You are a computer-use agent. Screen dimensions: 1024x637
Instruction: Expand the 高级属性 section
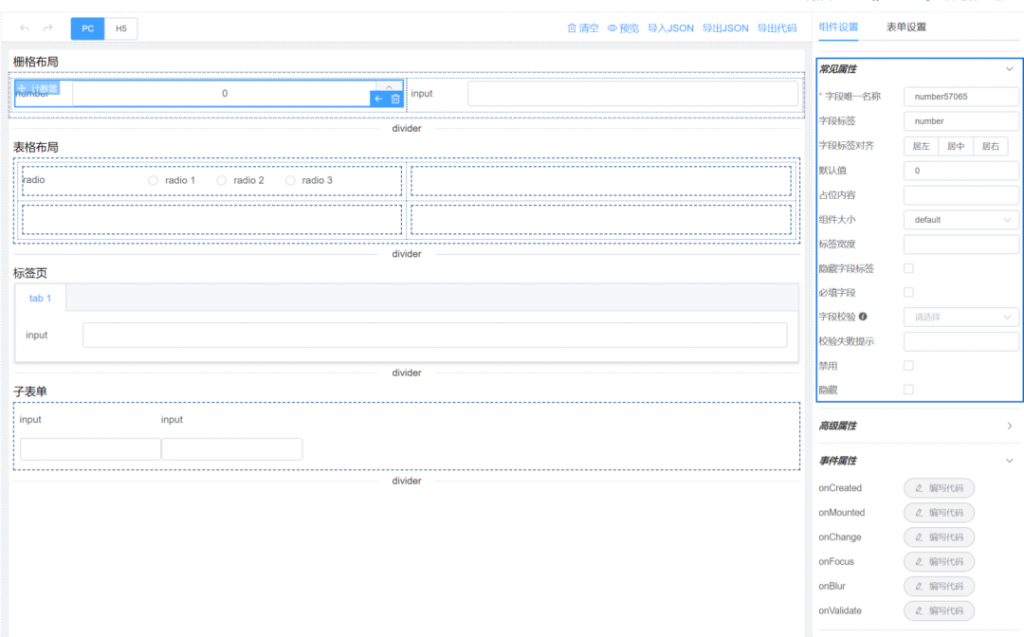[x=918, y=426]
